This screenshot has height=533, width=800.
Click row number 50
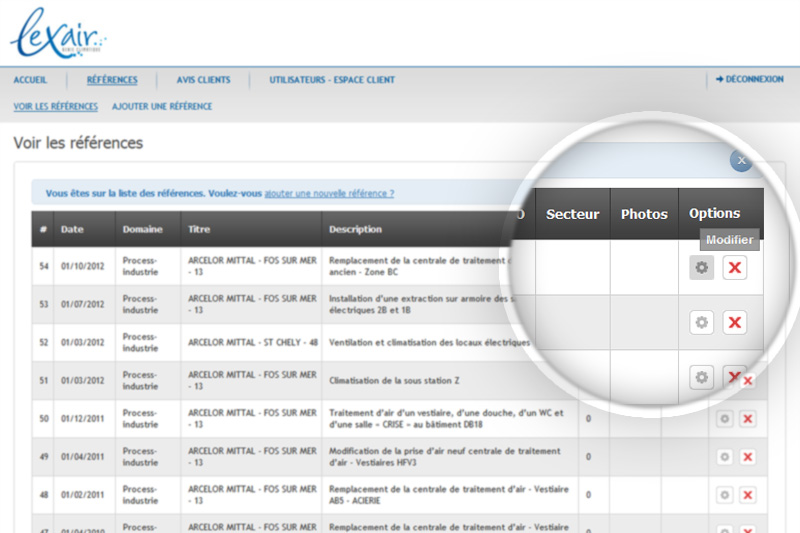point(44,419)
